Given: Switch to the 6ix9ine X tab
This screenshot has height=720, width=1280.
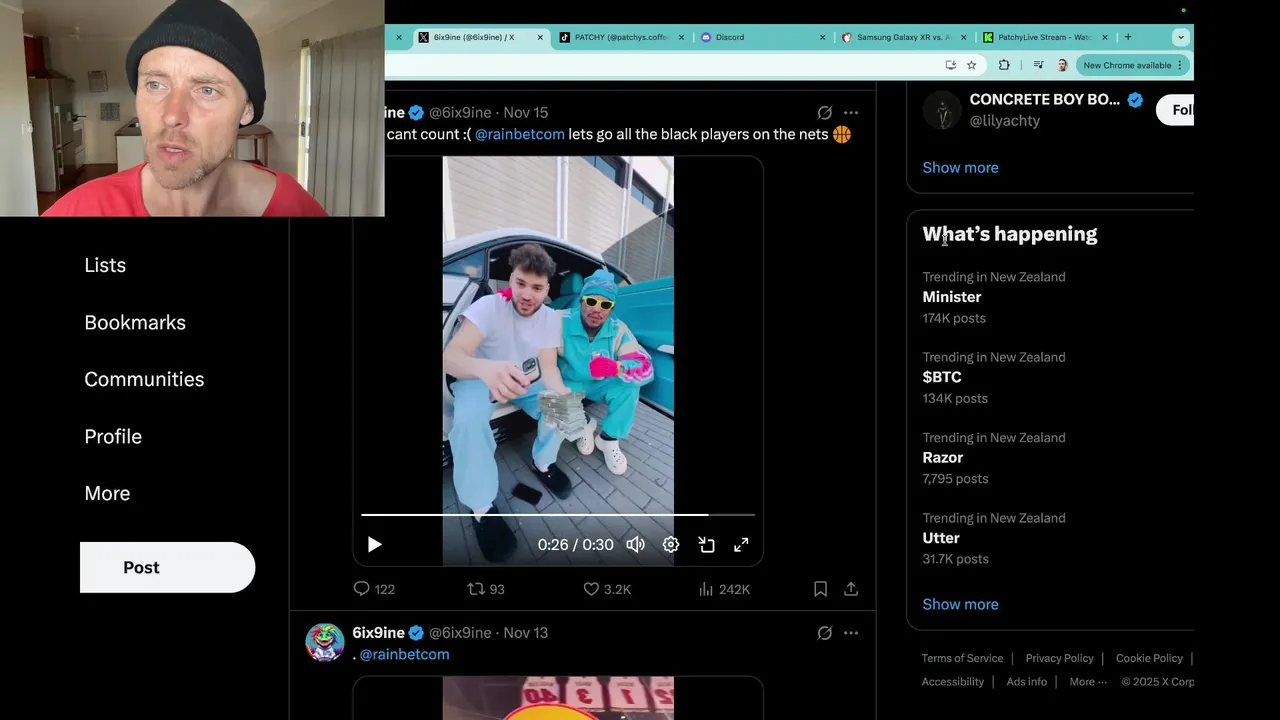Looking at the screenshot, I should [478, 37].
